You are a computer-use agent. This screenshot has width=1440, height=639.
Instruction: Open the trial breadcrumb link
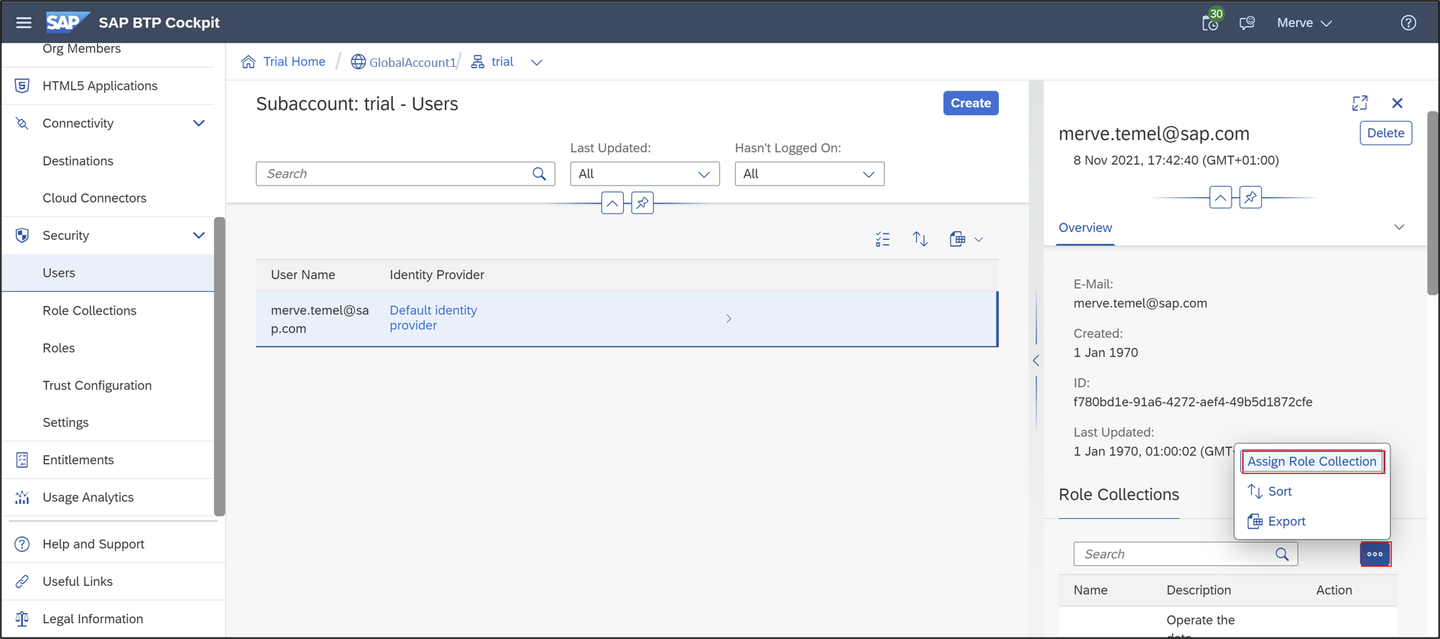coord(502,62)
